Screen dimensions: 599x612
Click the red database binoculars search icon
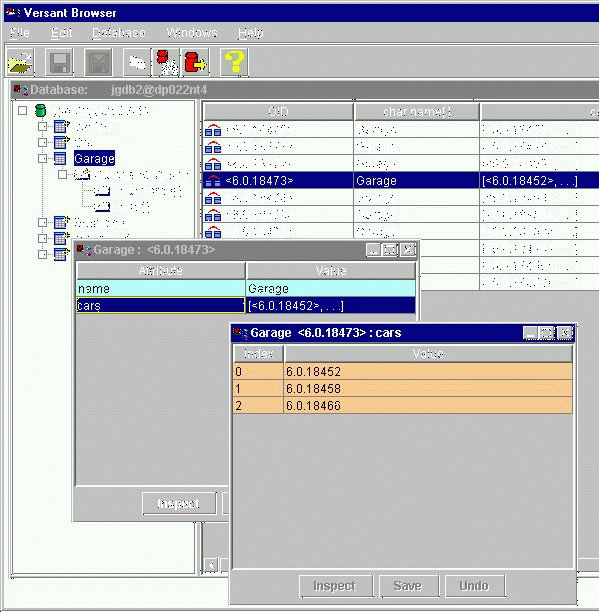click(167, 62)
